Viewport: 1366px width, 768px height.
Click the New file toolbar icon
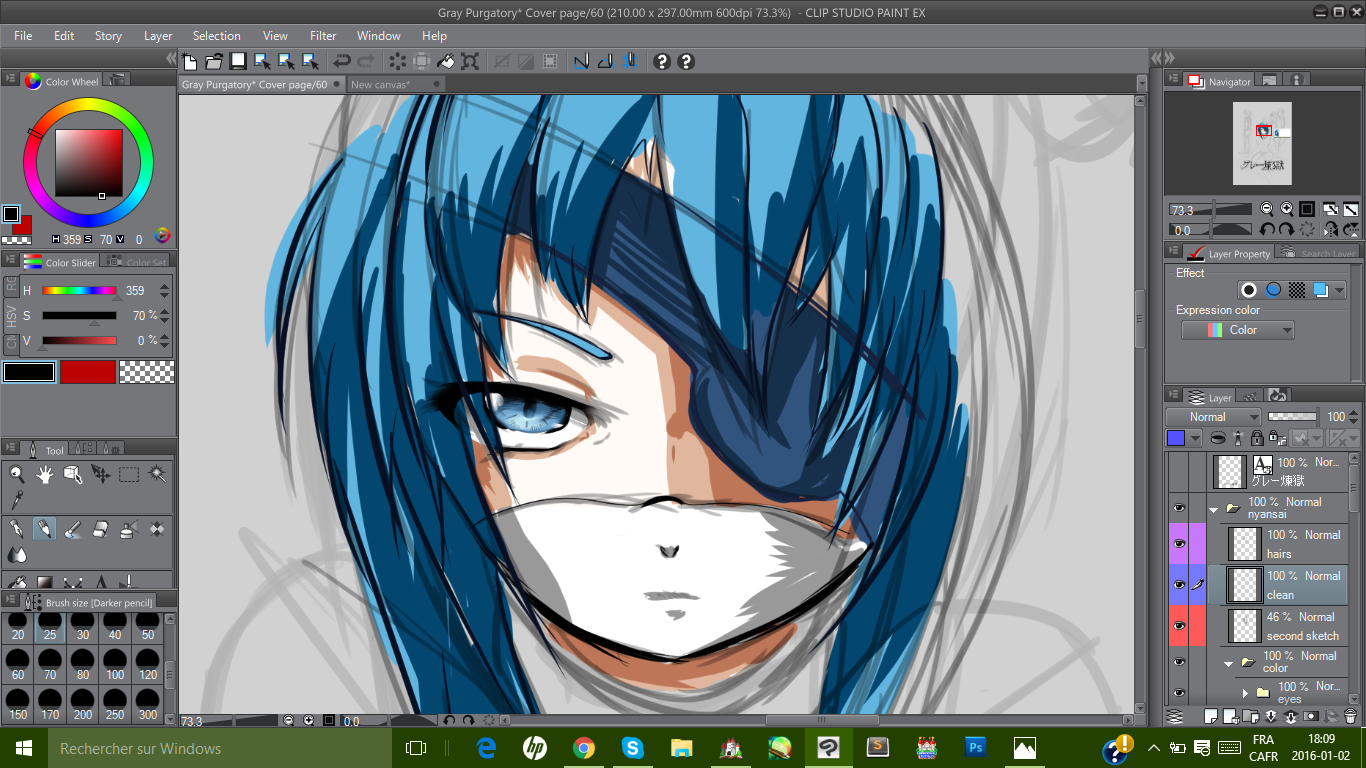point(190,61)
